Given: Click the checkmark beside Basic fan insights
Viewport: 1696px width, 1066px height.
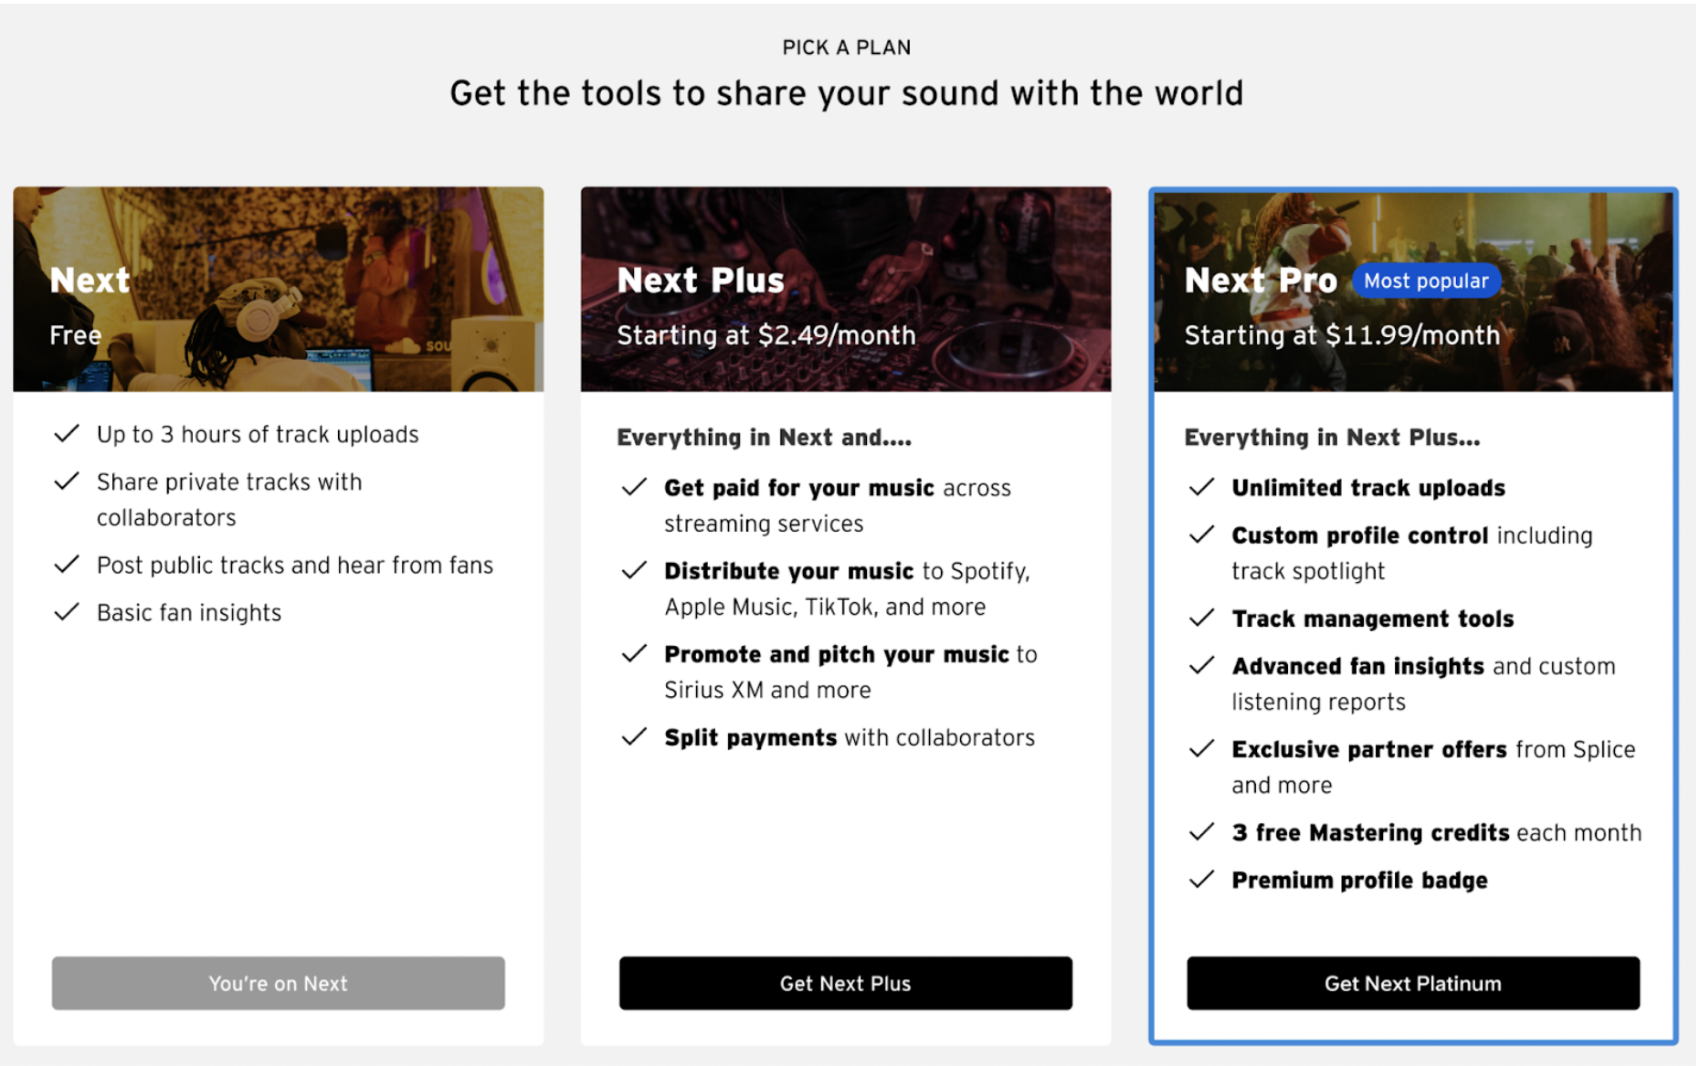Looking at the screenshot, I should pos(66,612).
